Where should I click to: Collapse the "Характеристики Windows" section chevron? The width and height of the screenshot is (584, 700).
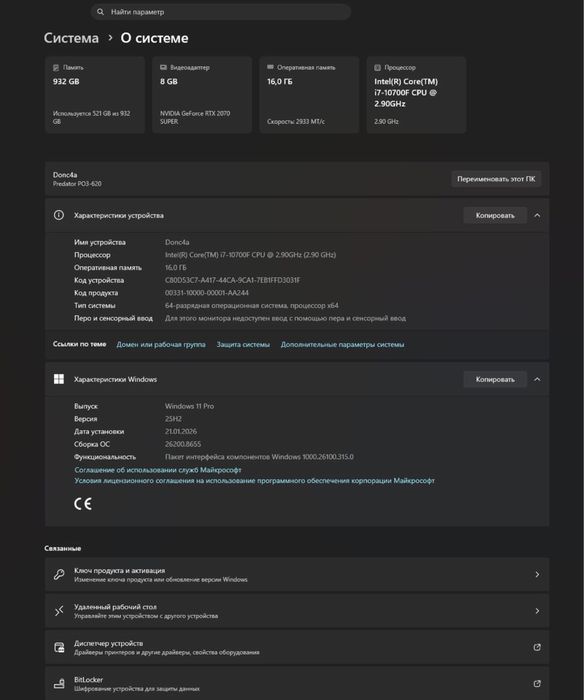click(x=537, y=379)
